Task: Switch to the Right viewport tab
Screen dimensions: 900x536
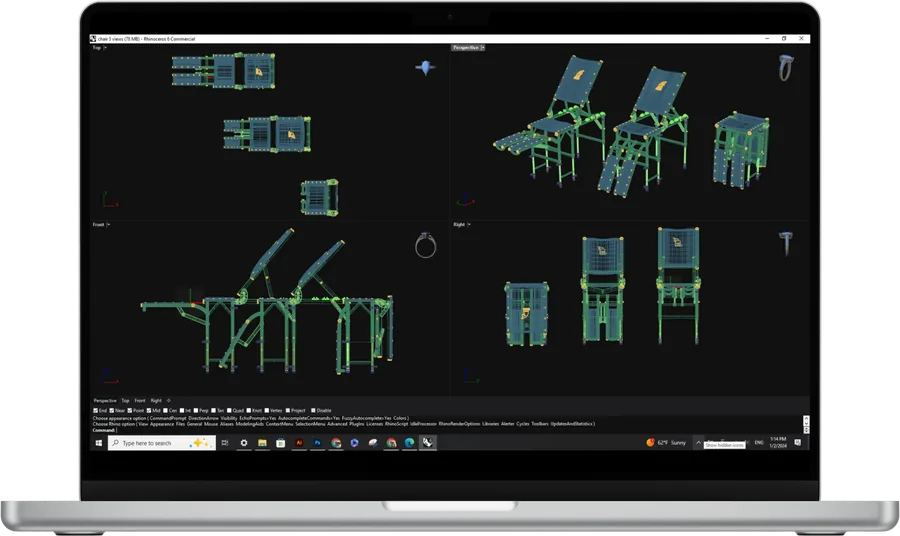Action: 156,401
